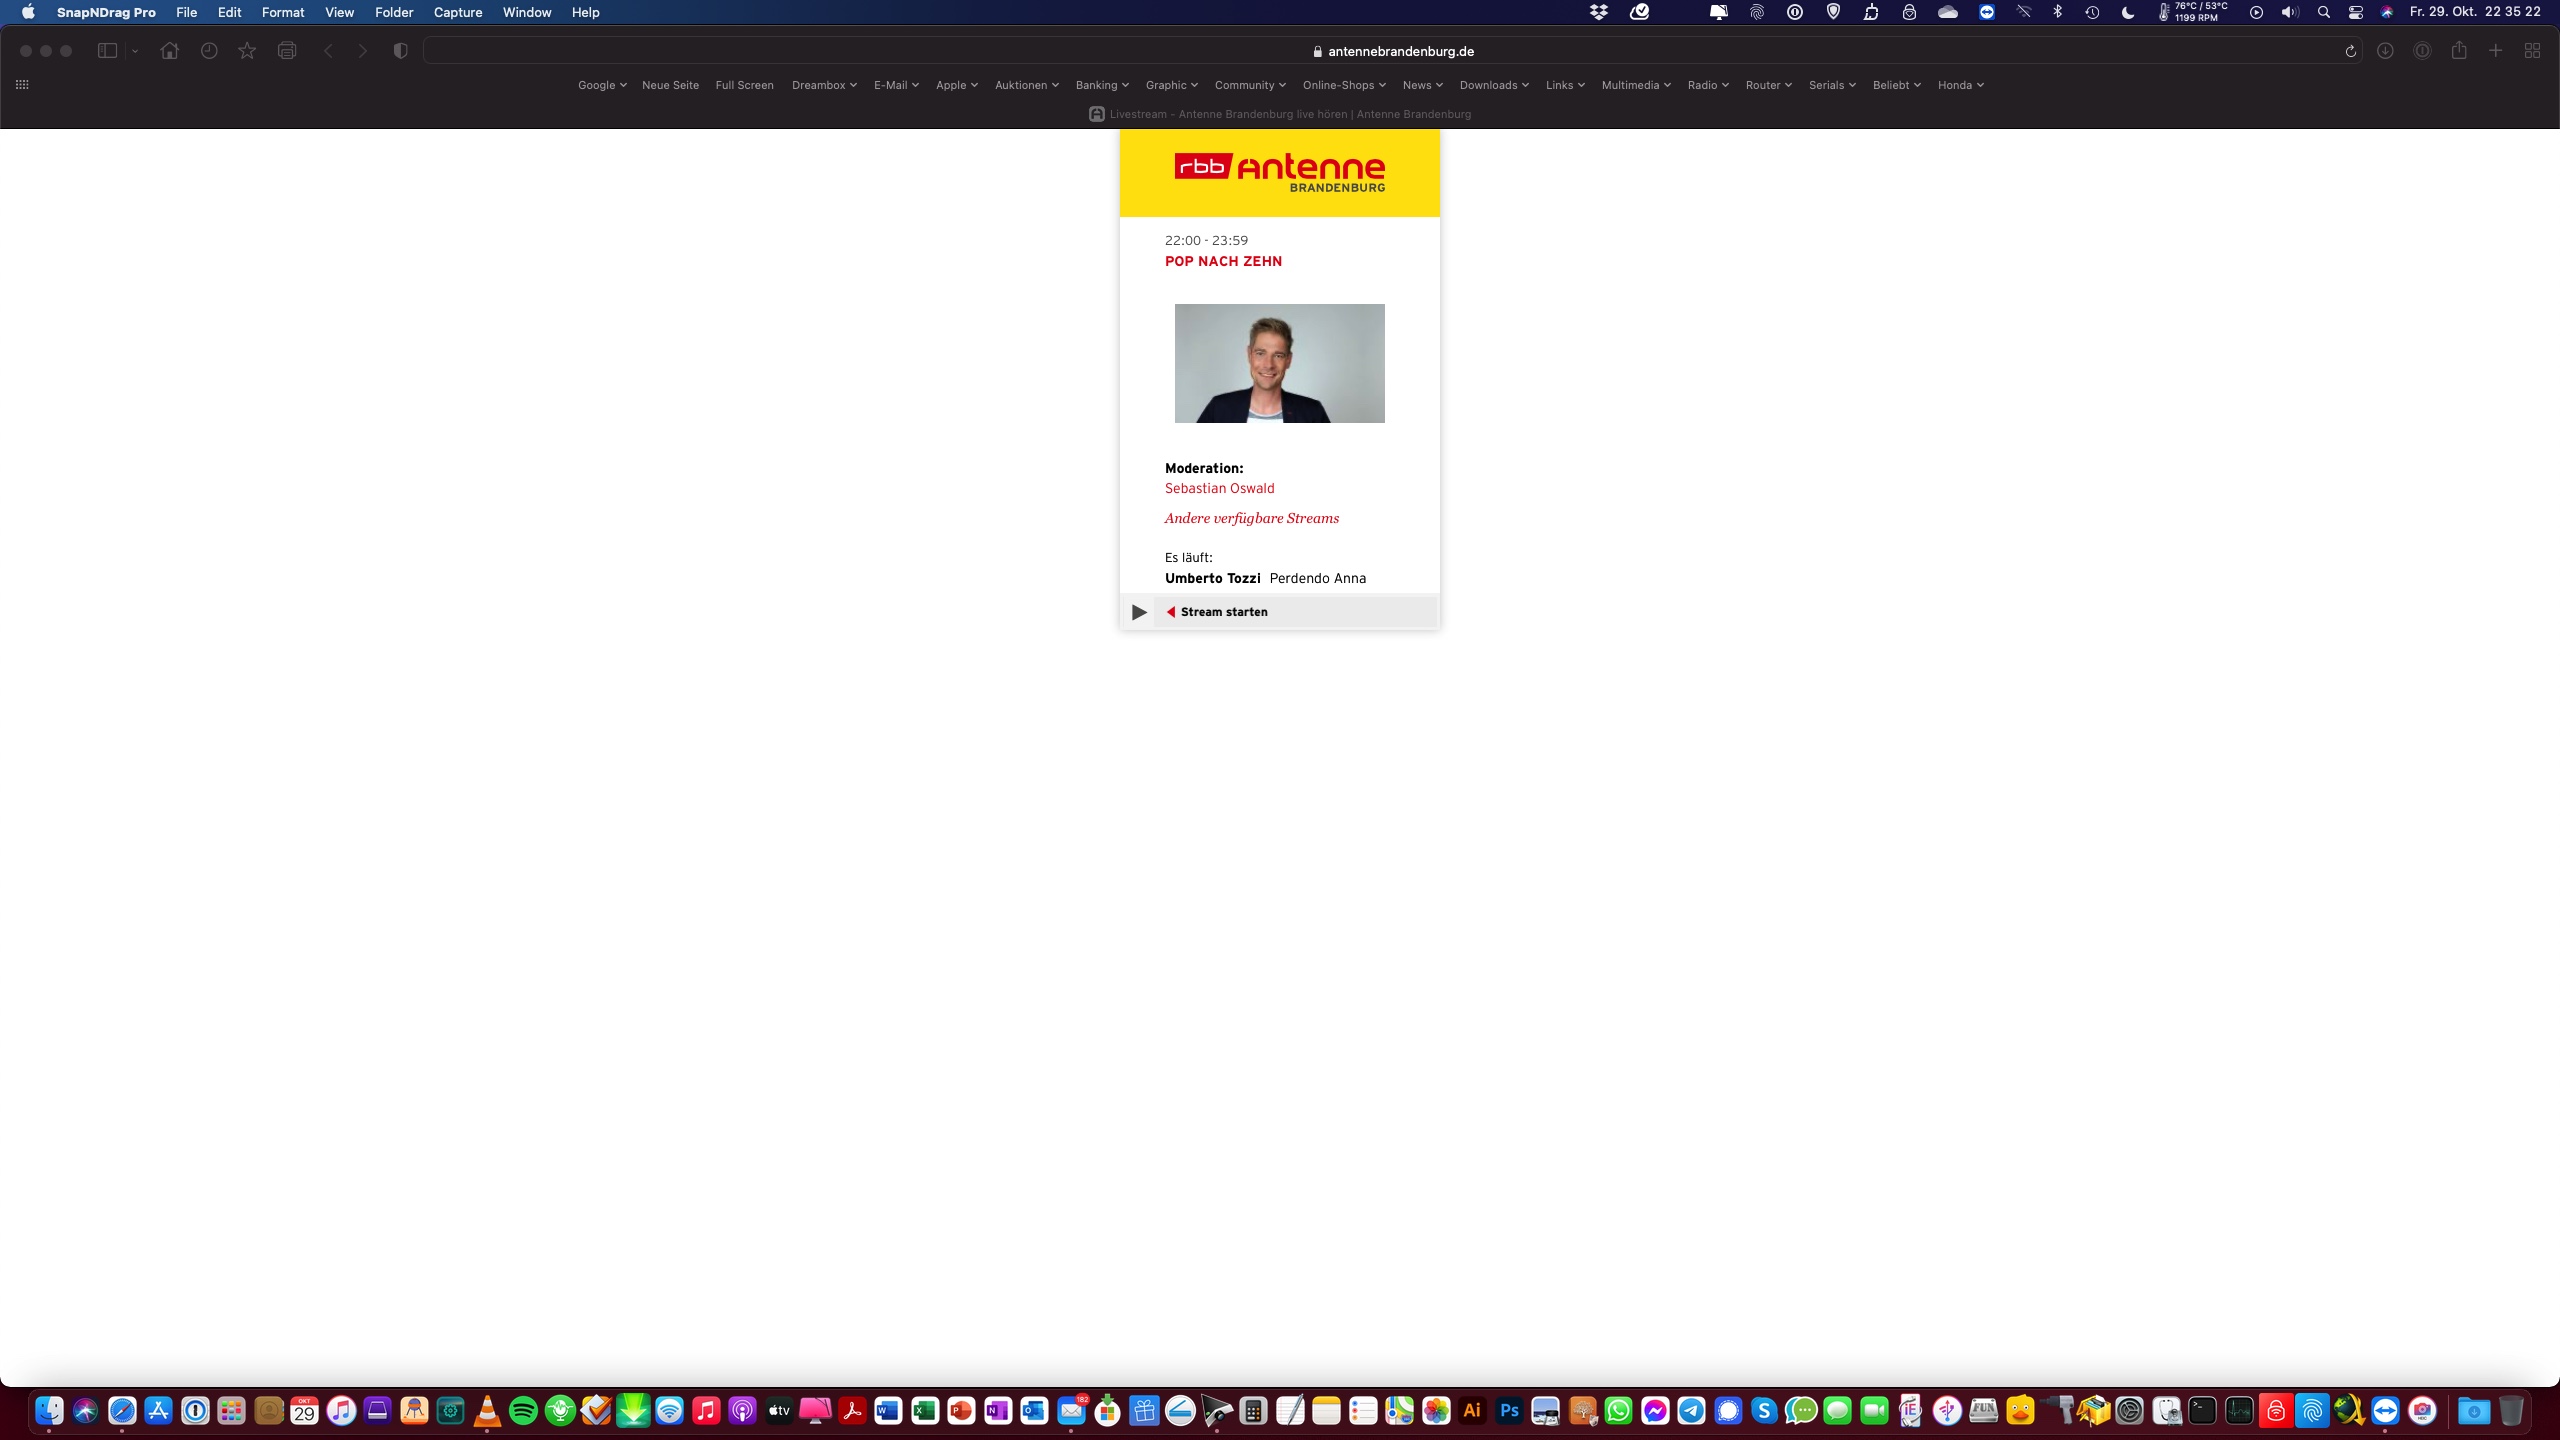Image resolution: width=2560 pixels, height=1440 pixels.
Task: Click the Safari home icon
Action: [x=169, y=51]
